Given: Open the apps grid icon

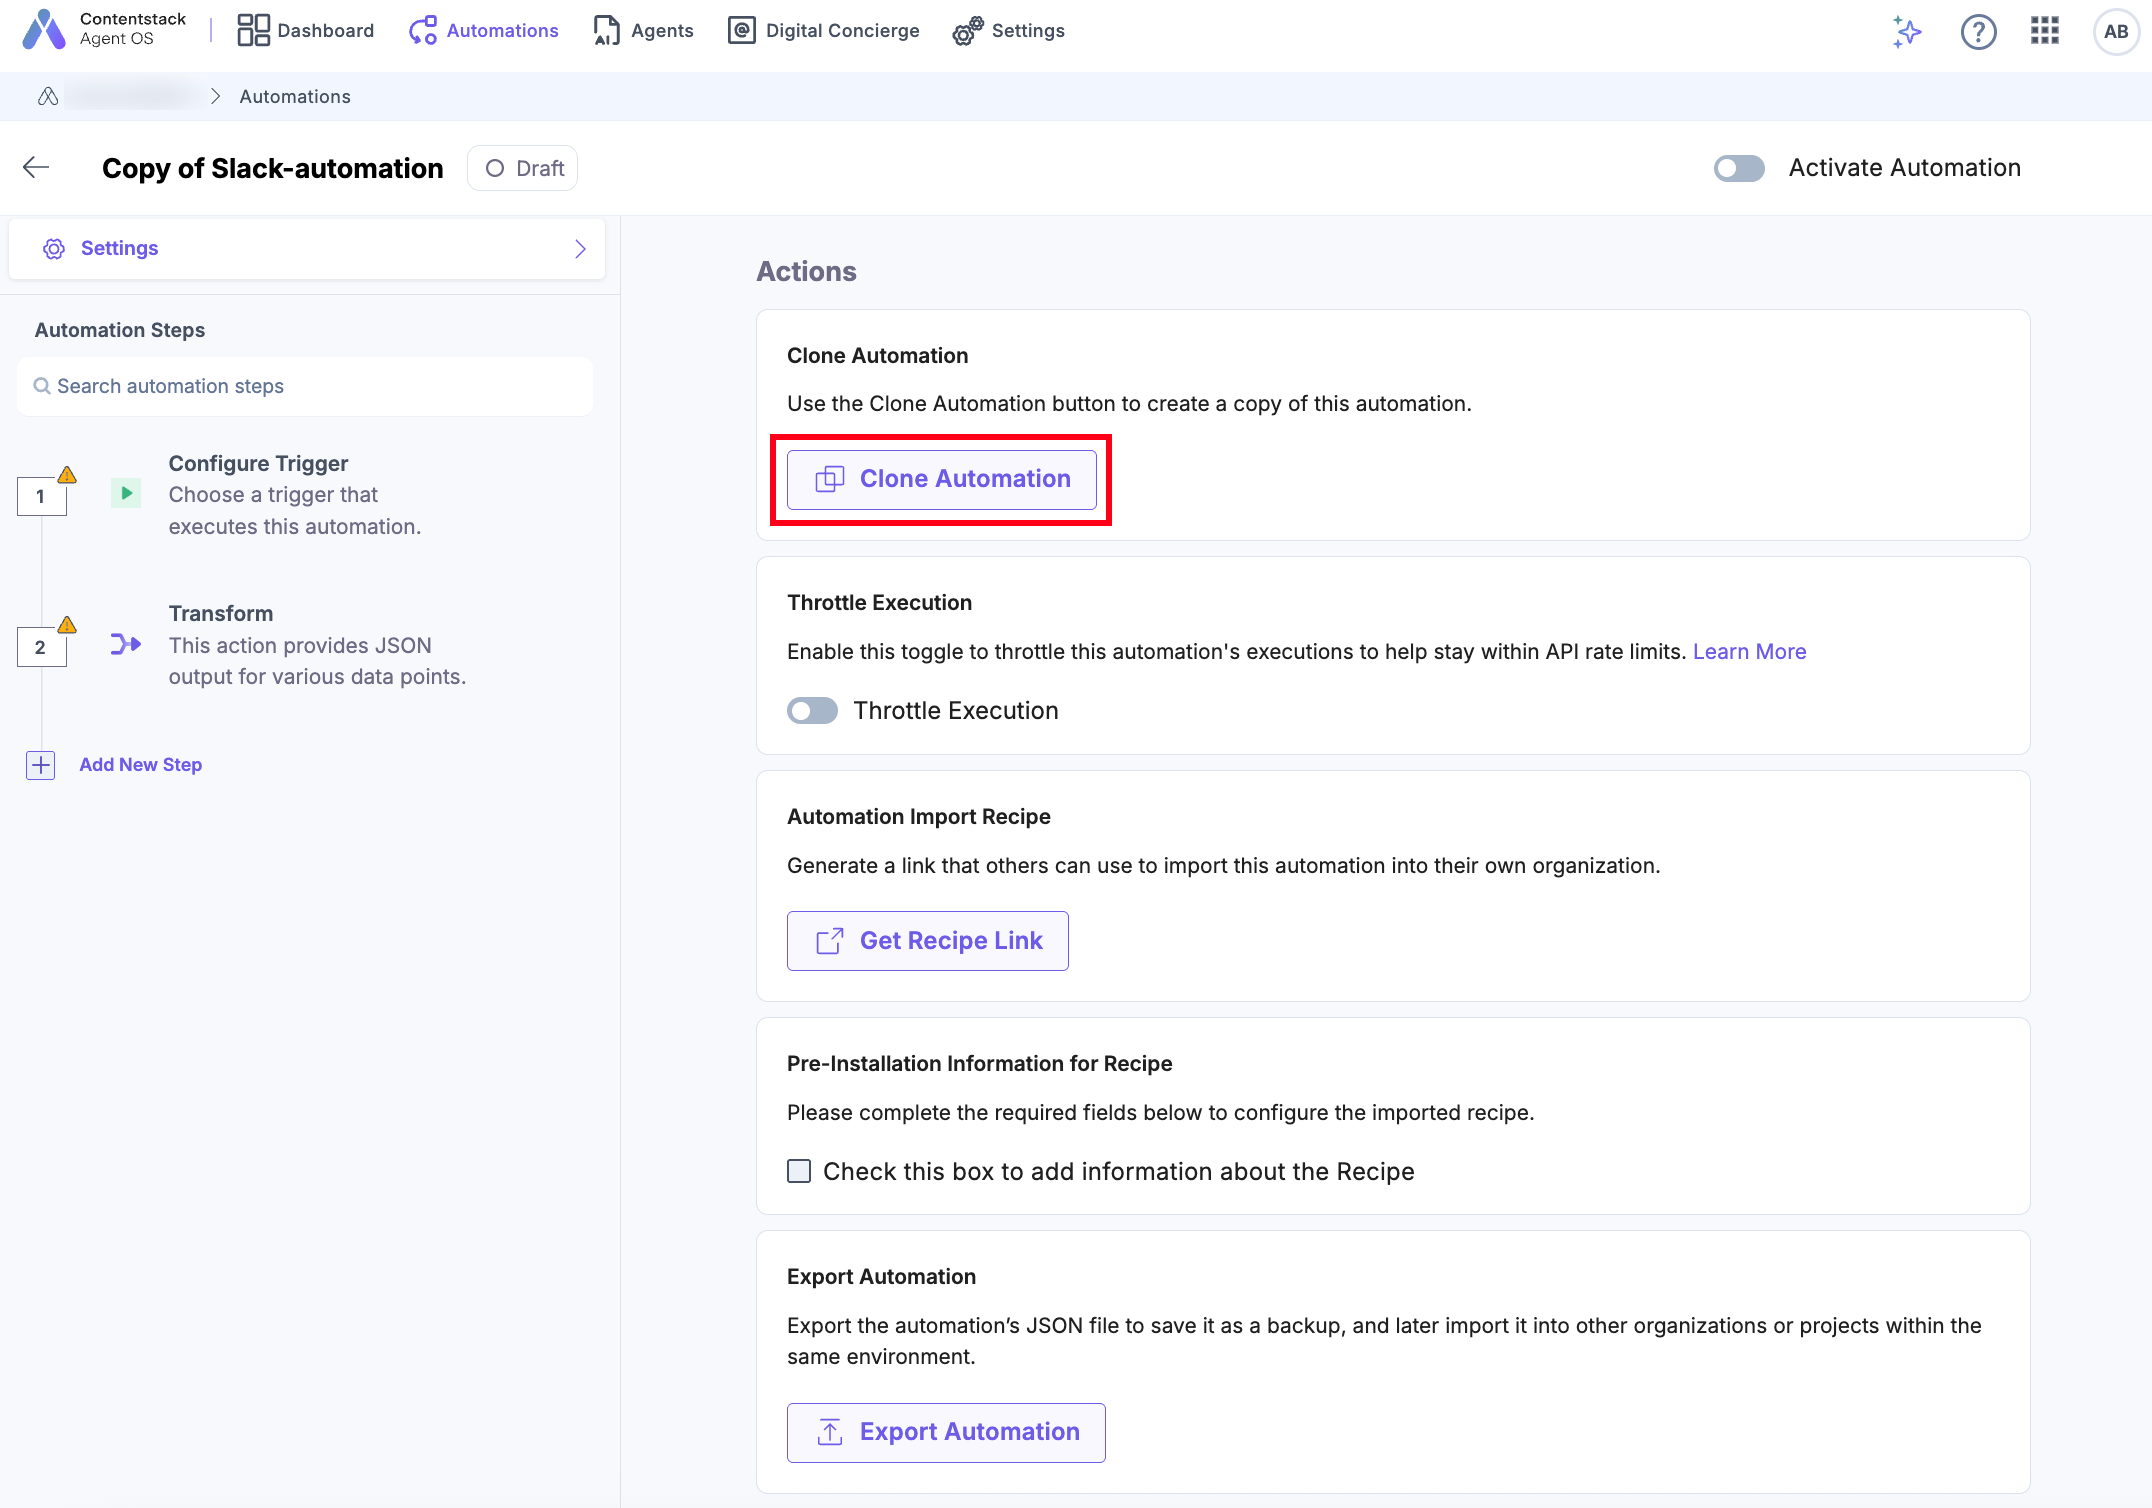Looking at the screenshot, I should pyautogui.click(x=2044, y=31).
